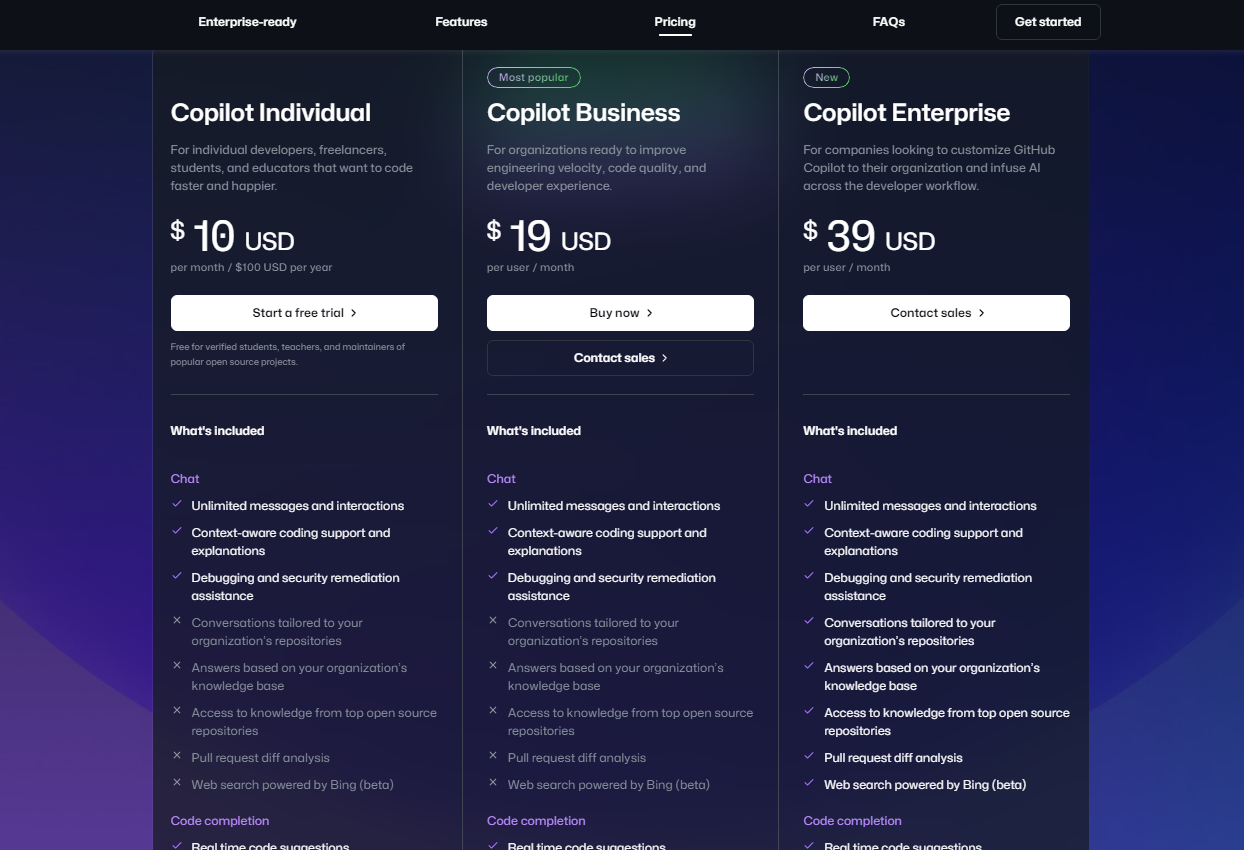Go to the Features nav section
The width and height of the screenshot is (1244, 850).
click(x=461, y=22)
